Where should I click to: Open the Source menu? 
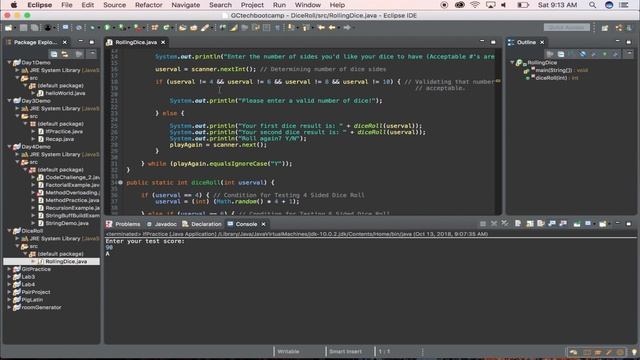[114, 5]
